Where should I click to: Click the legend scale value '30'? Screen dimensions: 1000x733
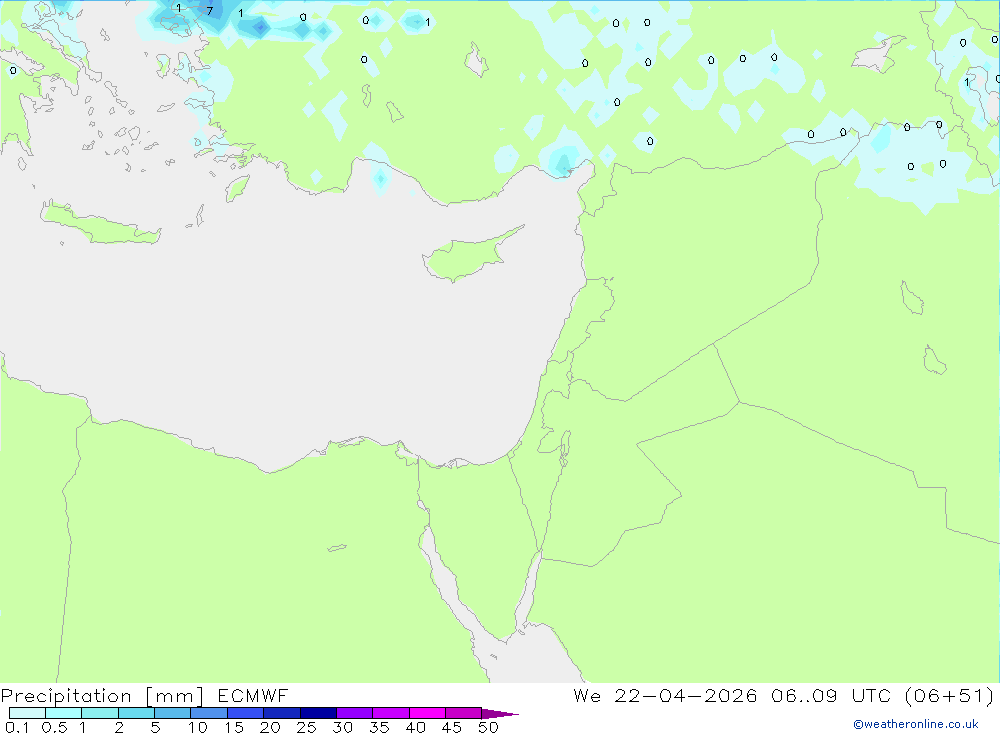[342, 727]
